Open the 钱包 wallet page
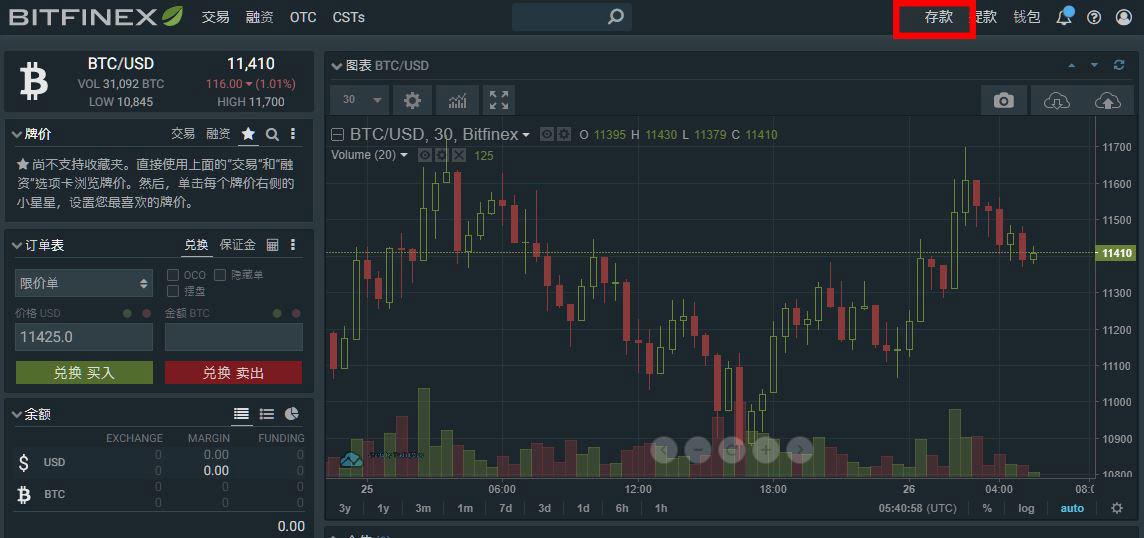Image resolution: width=1144 pixels, height=538 pixels. [x=1027, y=17]
